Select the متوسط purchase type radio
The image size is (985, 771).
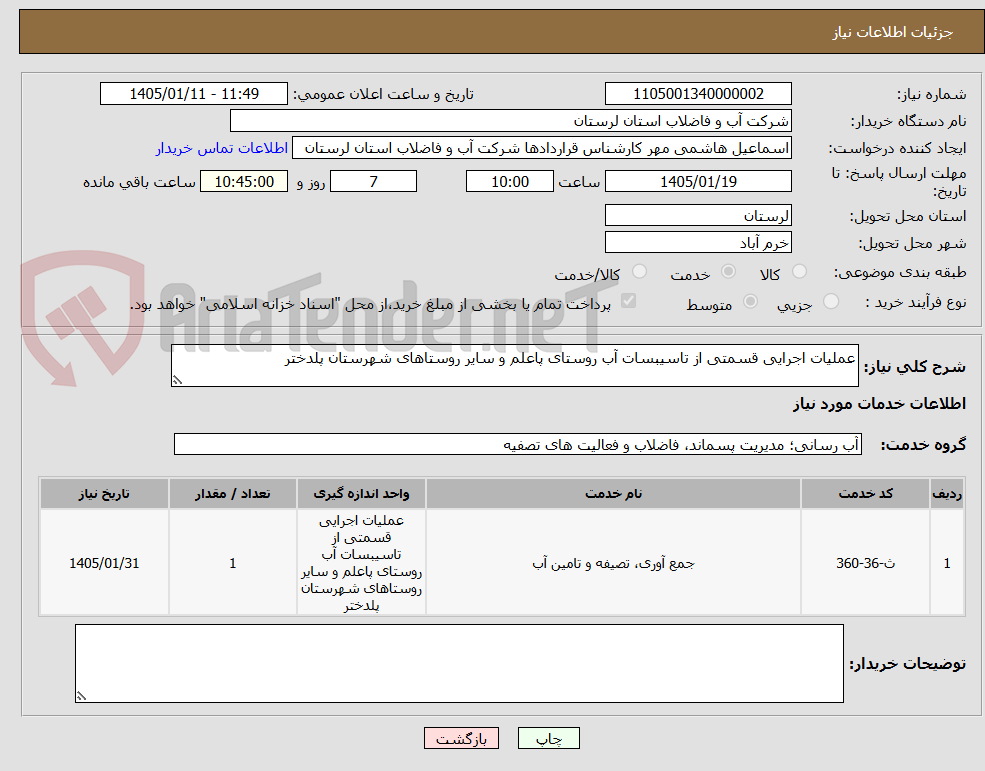point(750,302)
